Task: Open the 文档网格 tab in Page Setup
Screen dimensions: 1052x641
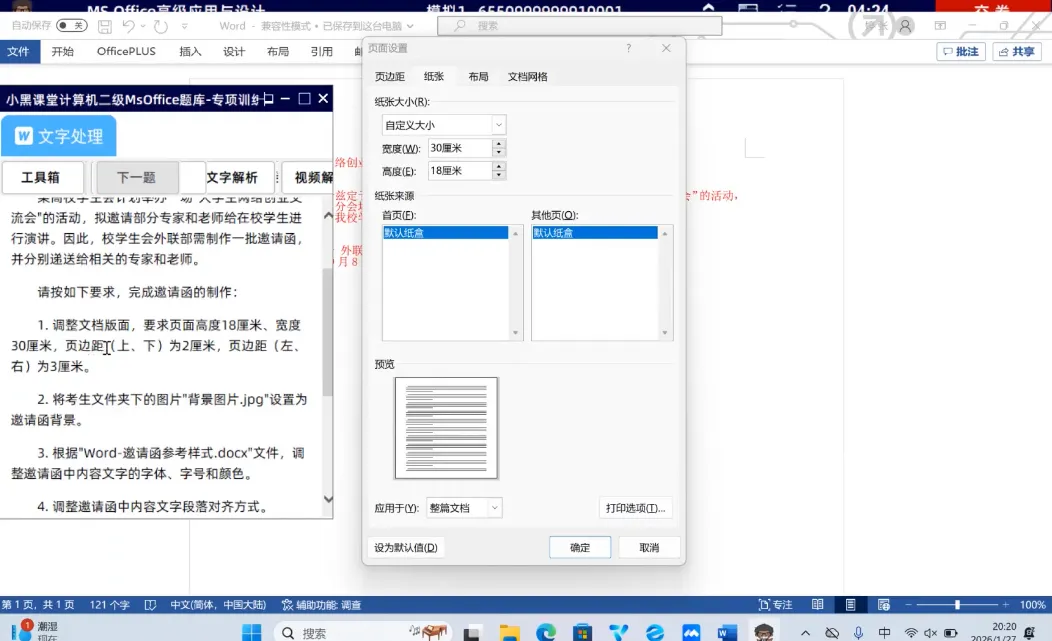Action: 527,77
